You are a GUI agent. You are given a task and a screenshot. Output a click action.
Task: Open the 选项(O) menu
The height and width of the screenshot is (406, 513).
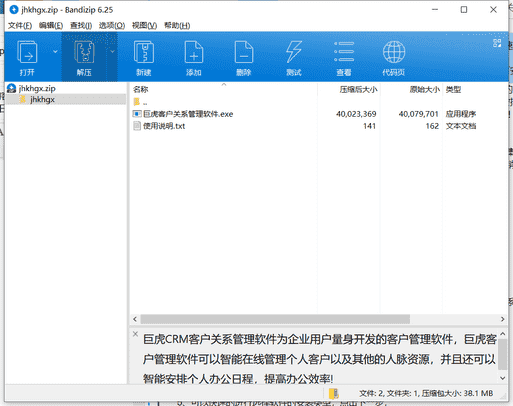click(112, 26)
